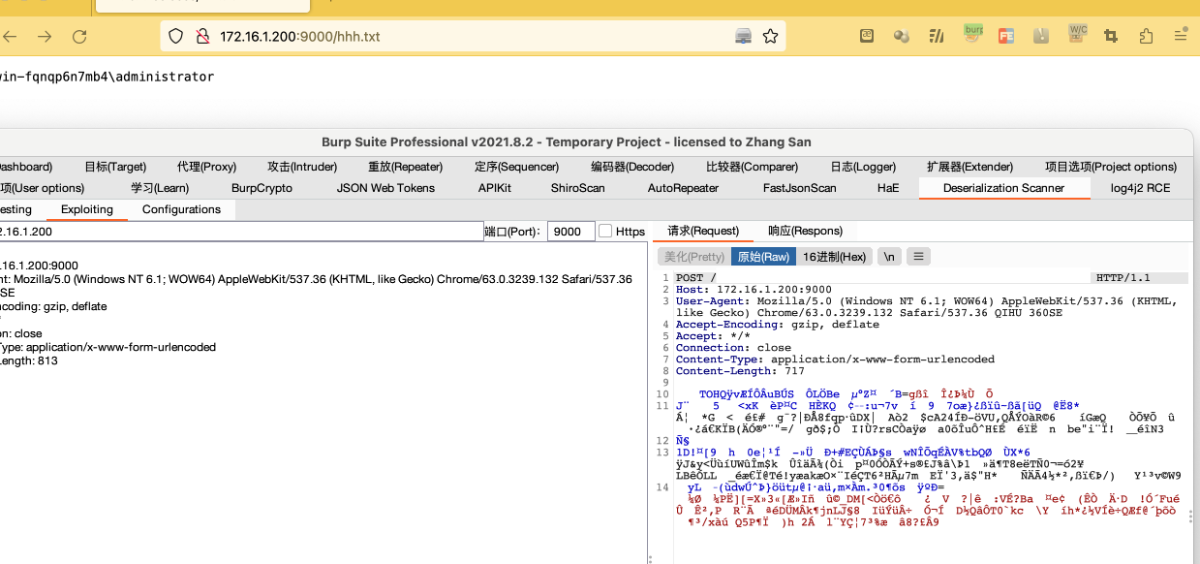1200x564 pixels.
Task: Open the BurpCrypto tab
Action: (x=262, y=188)
